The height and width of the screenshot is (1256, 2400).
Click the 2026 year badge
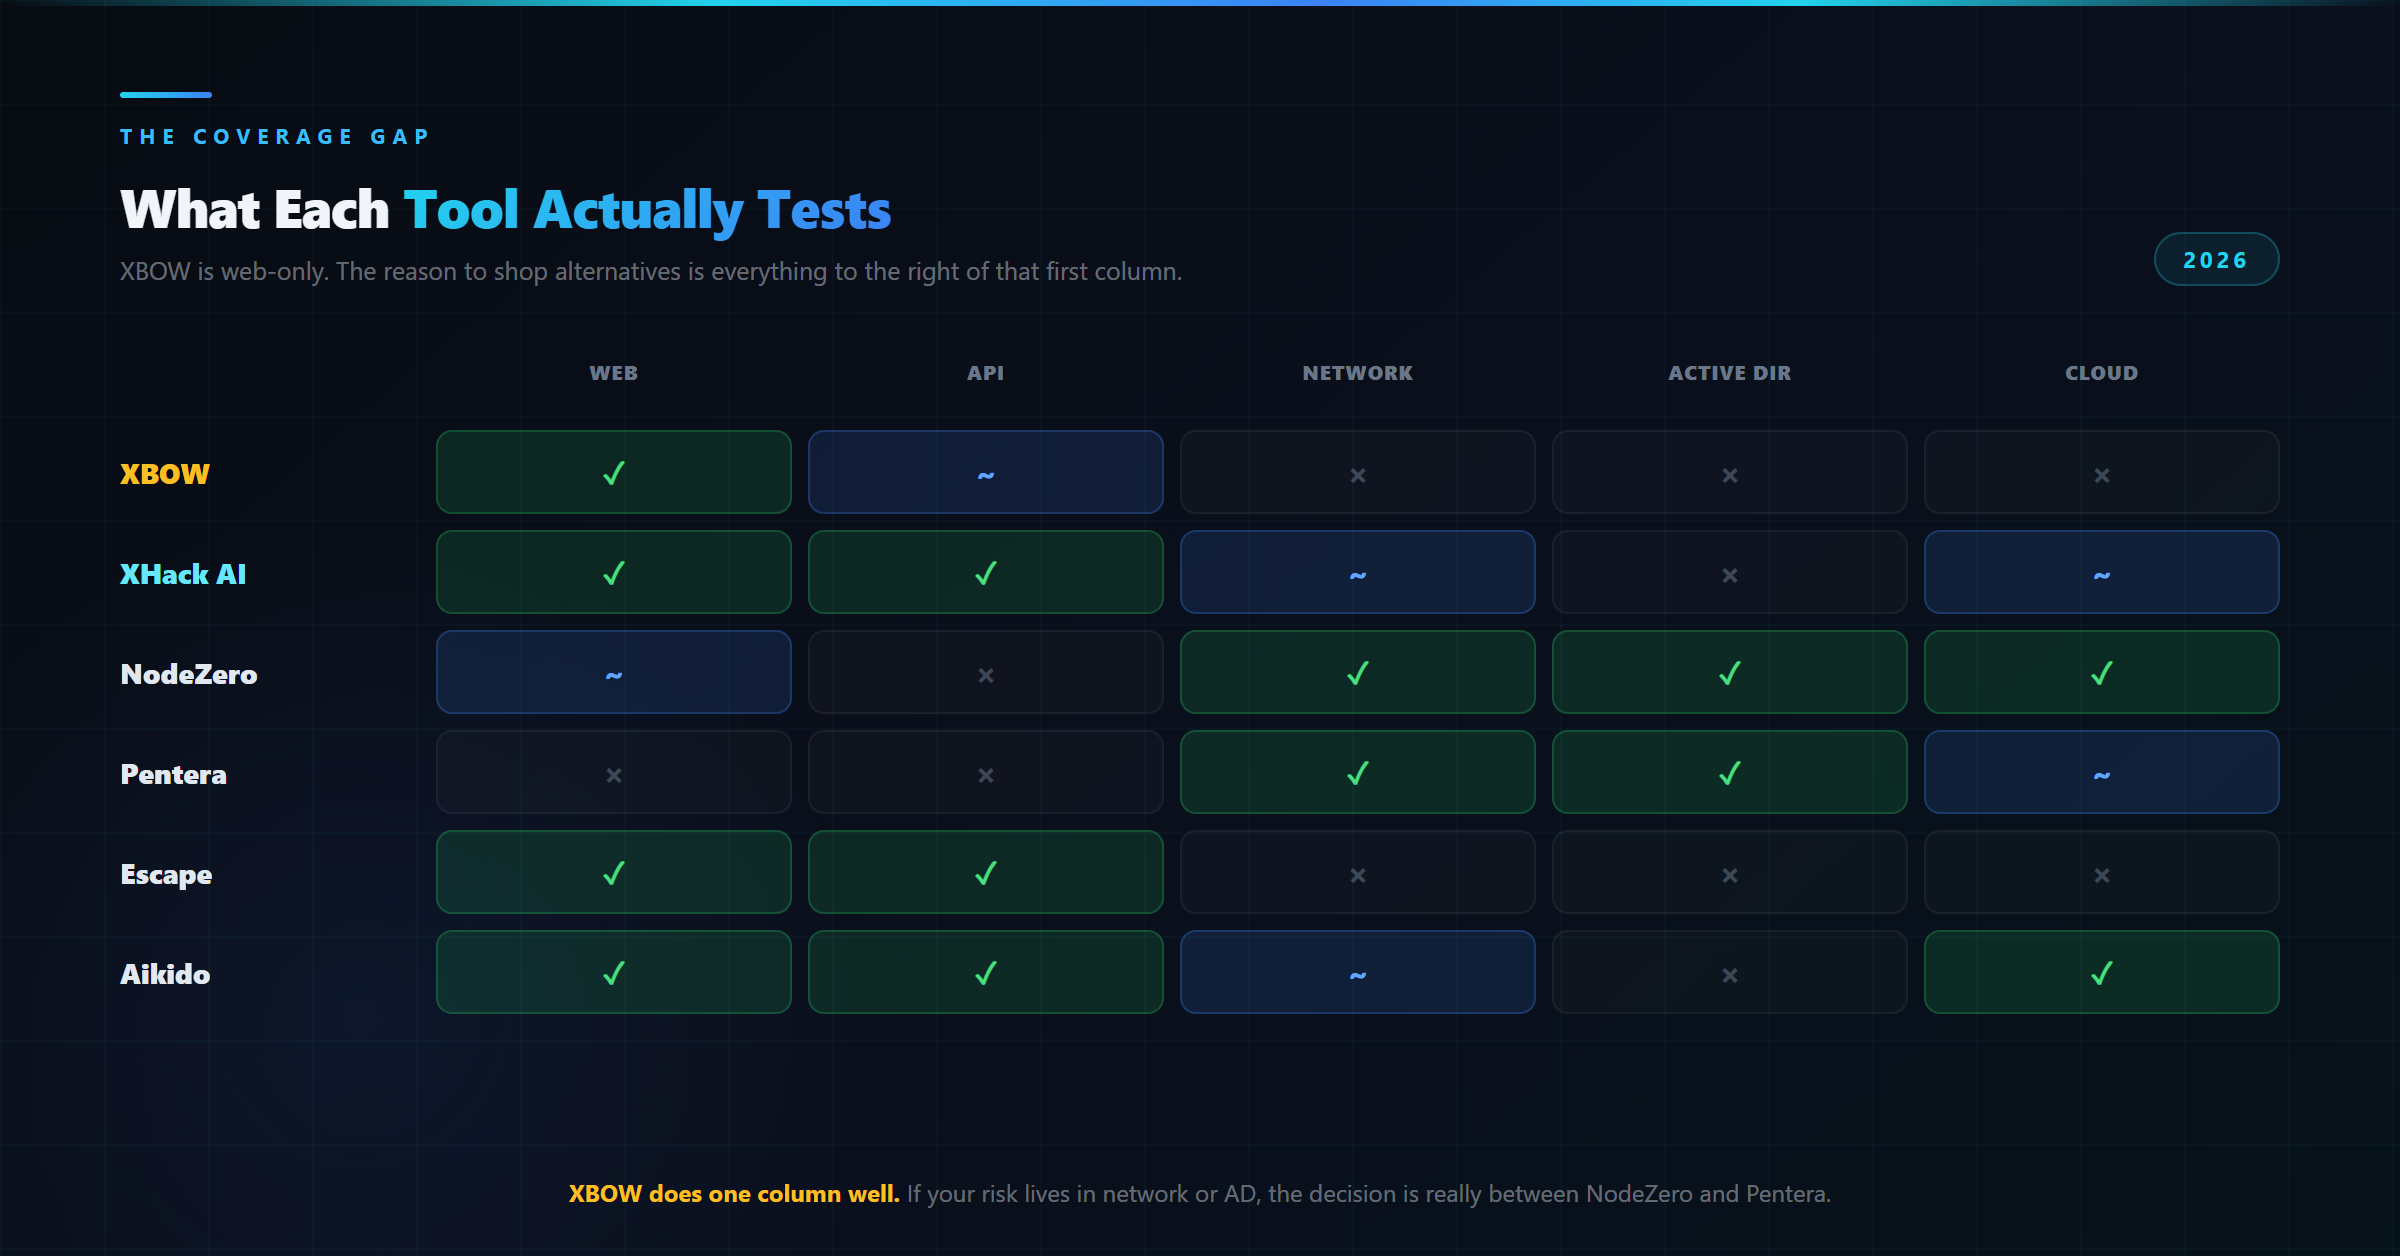point(2216,260)
